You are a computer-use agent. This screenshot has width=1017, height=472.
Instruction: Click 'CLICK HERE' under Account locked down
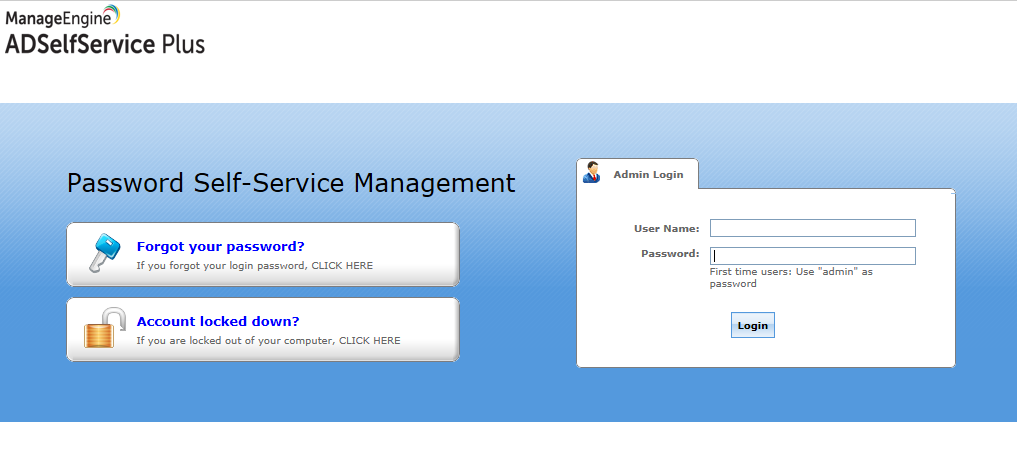[369, 341]
